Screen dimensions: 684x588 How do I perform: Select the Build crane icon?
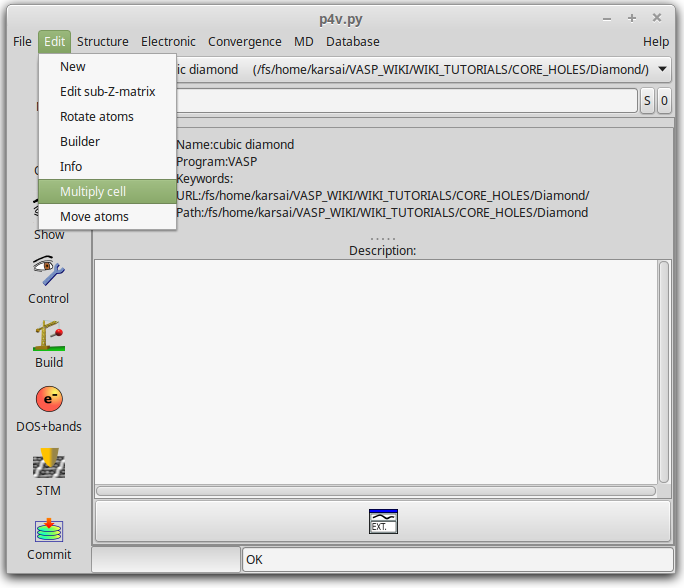coord(48,336)
